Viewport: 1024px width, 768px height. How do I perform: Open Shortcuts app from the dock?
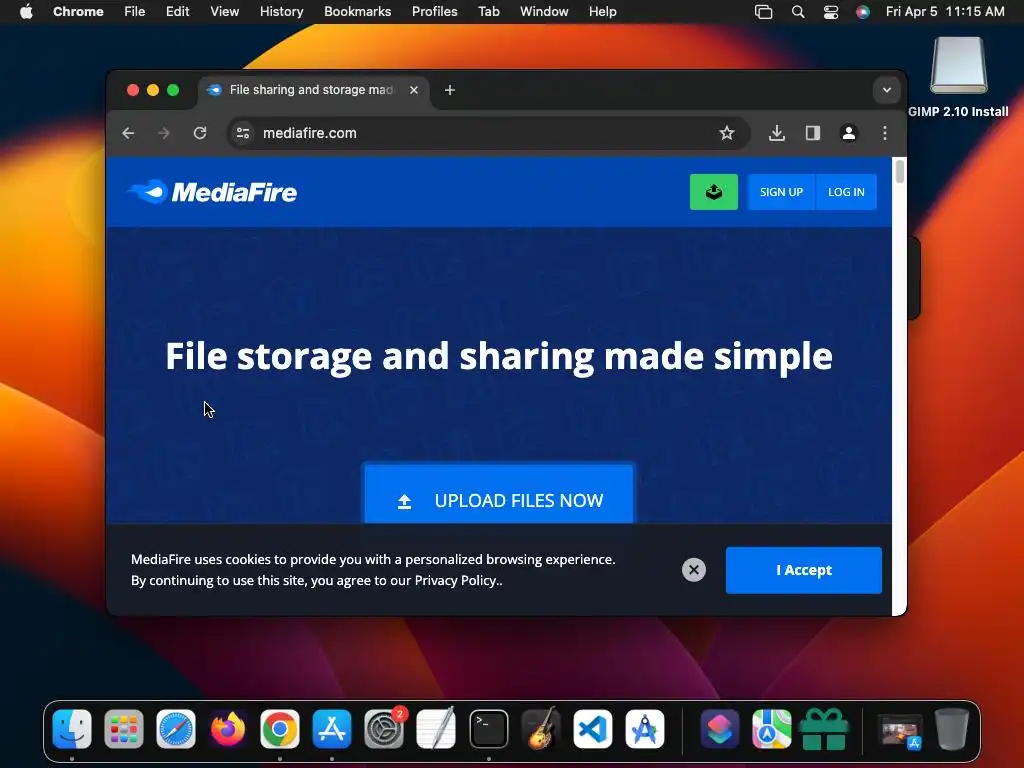tap(720, 729)
